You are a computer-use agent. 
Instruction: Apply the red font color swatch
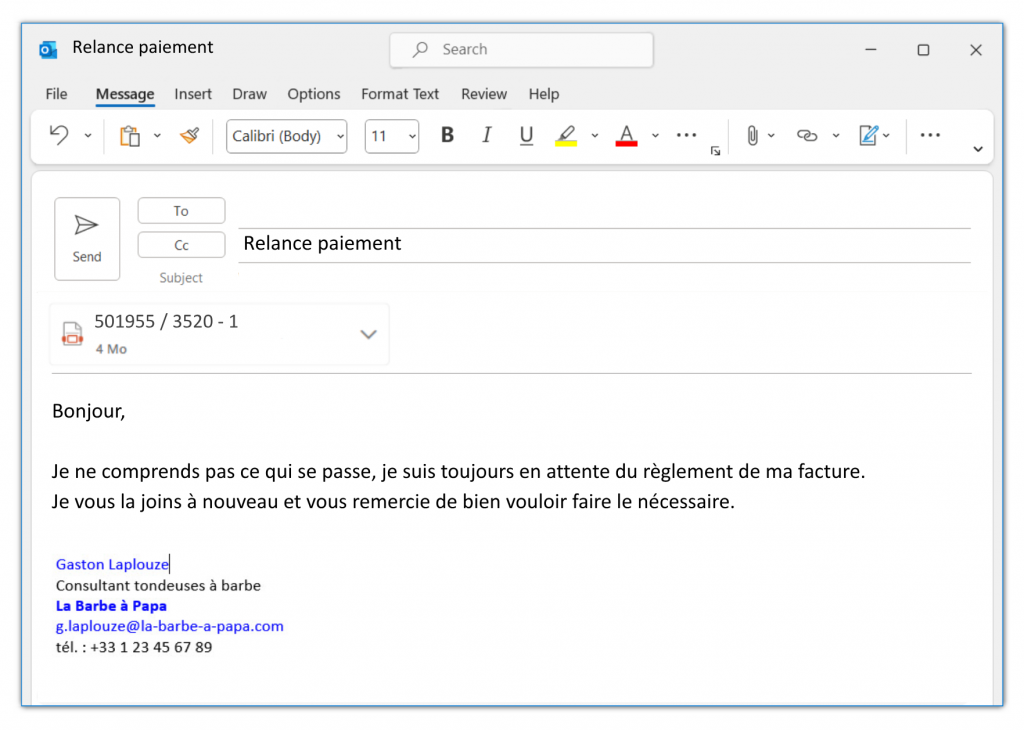click(x=627, y=136)
